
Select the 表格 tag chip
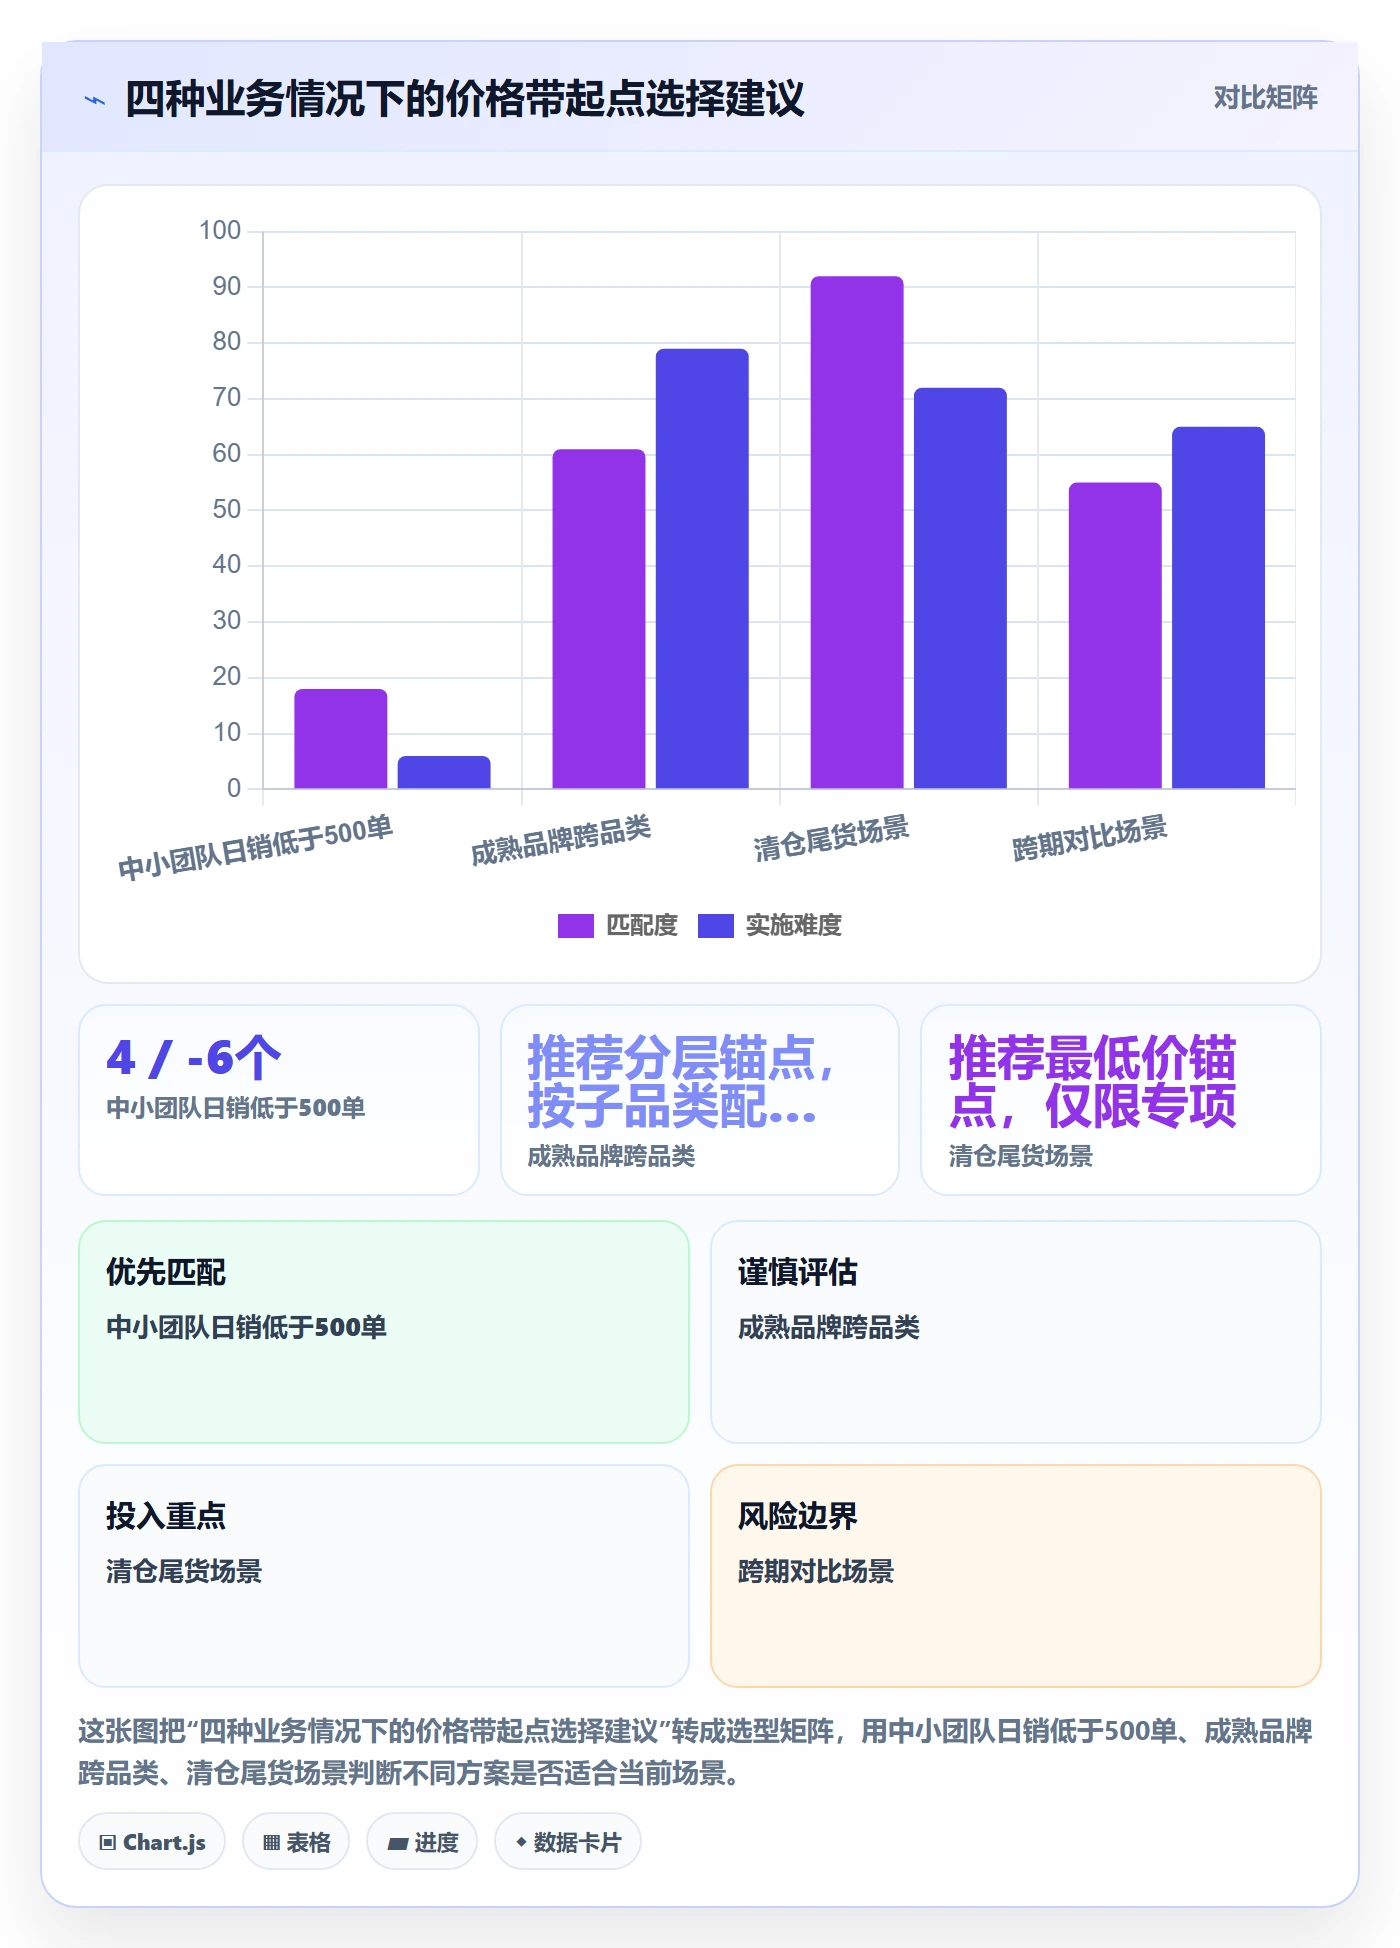[x=296, y=1842]
